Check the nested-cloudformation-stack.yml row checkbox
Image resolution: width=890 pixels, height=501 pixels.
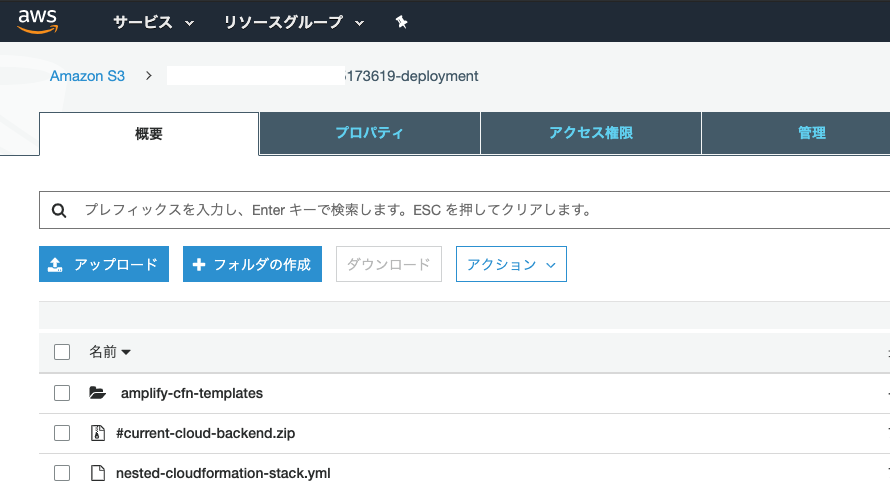pyautogui.click(x=62, y=473)
